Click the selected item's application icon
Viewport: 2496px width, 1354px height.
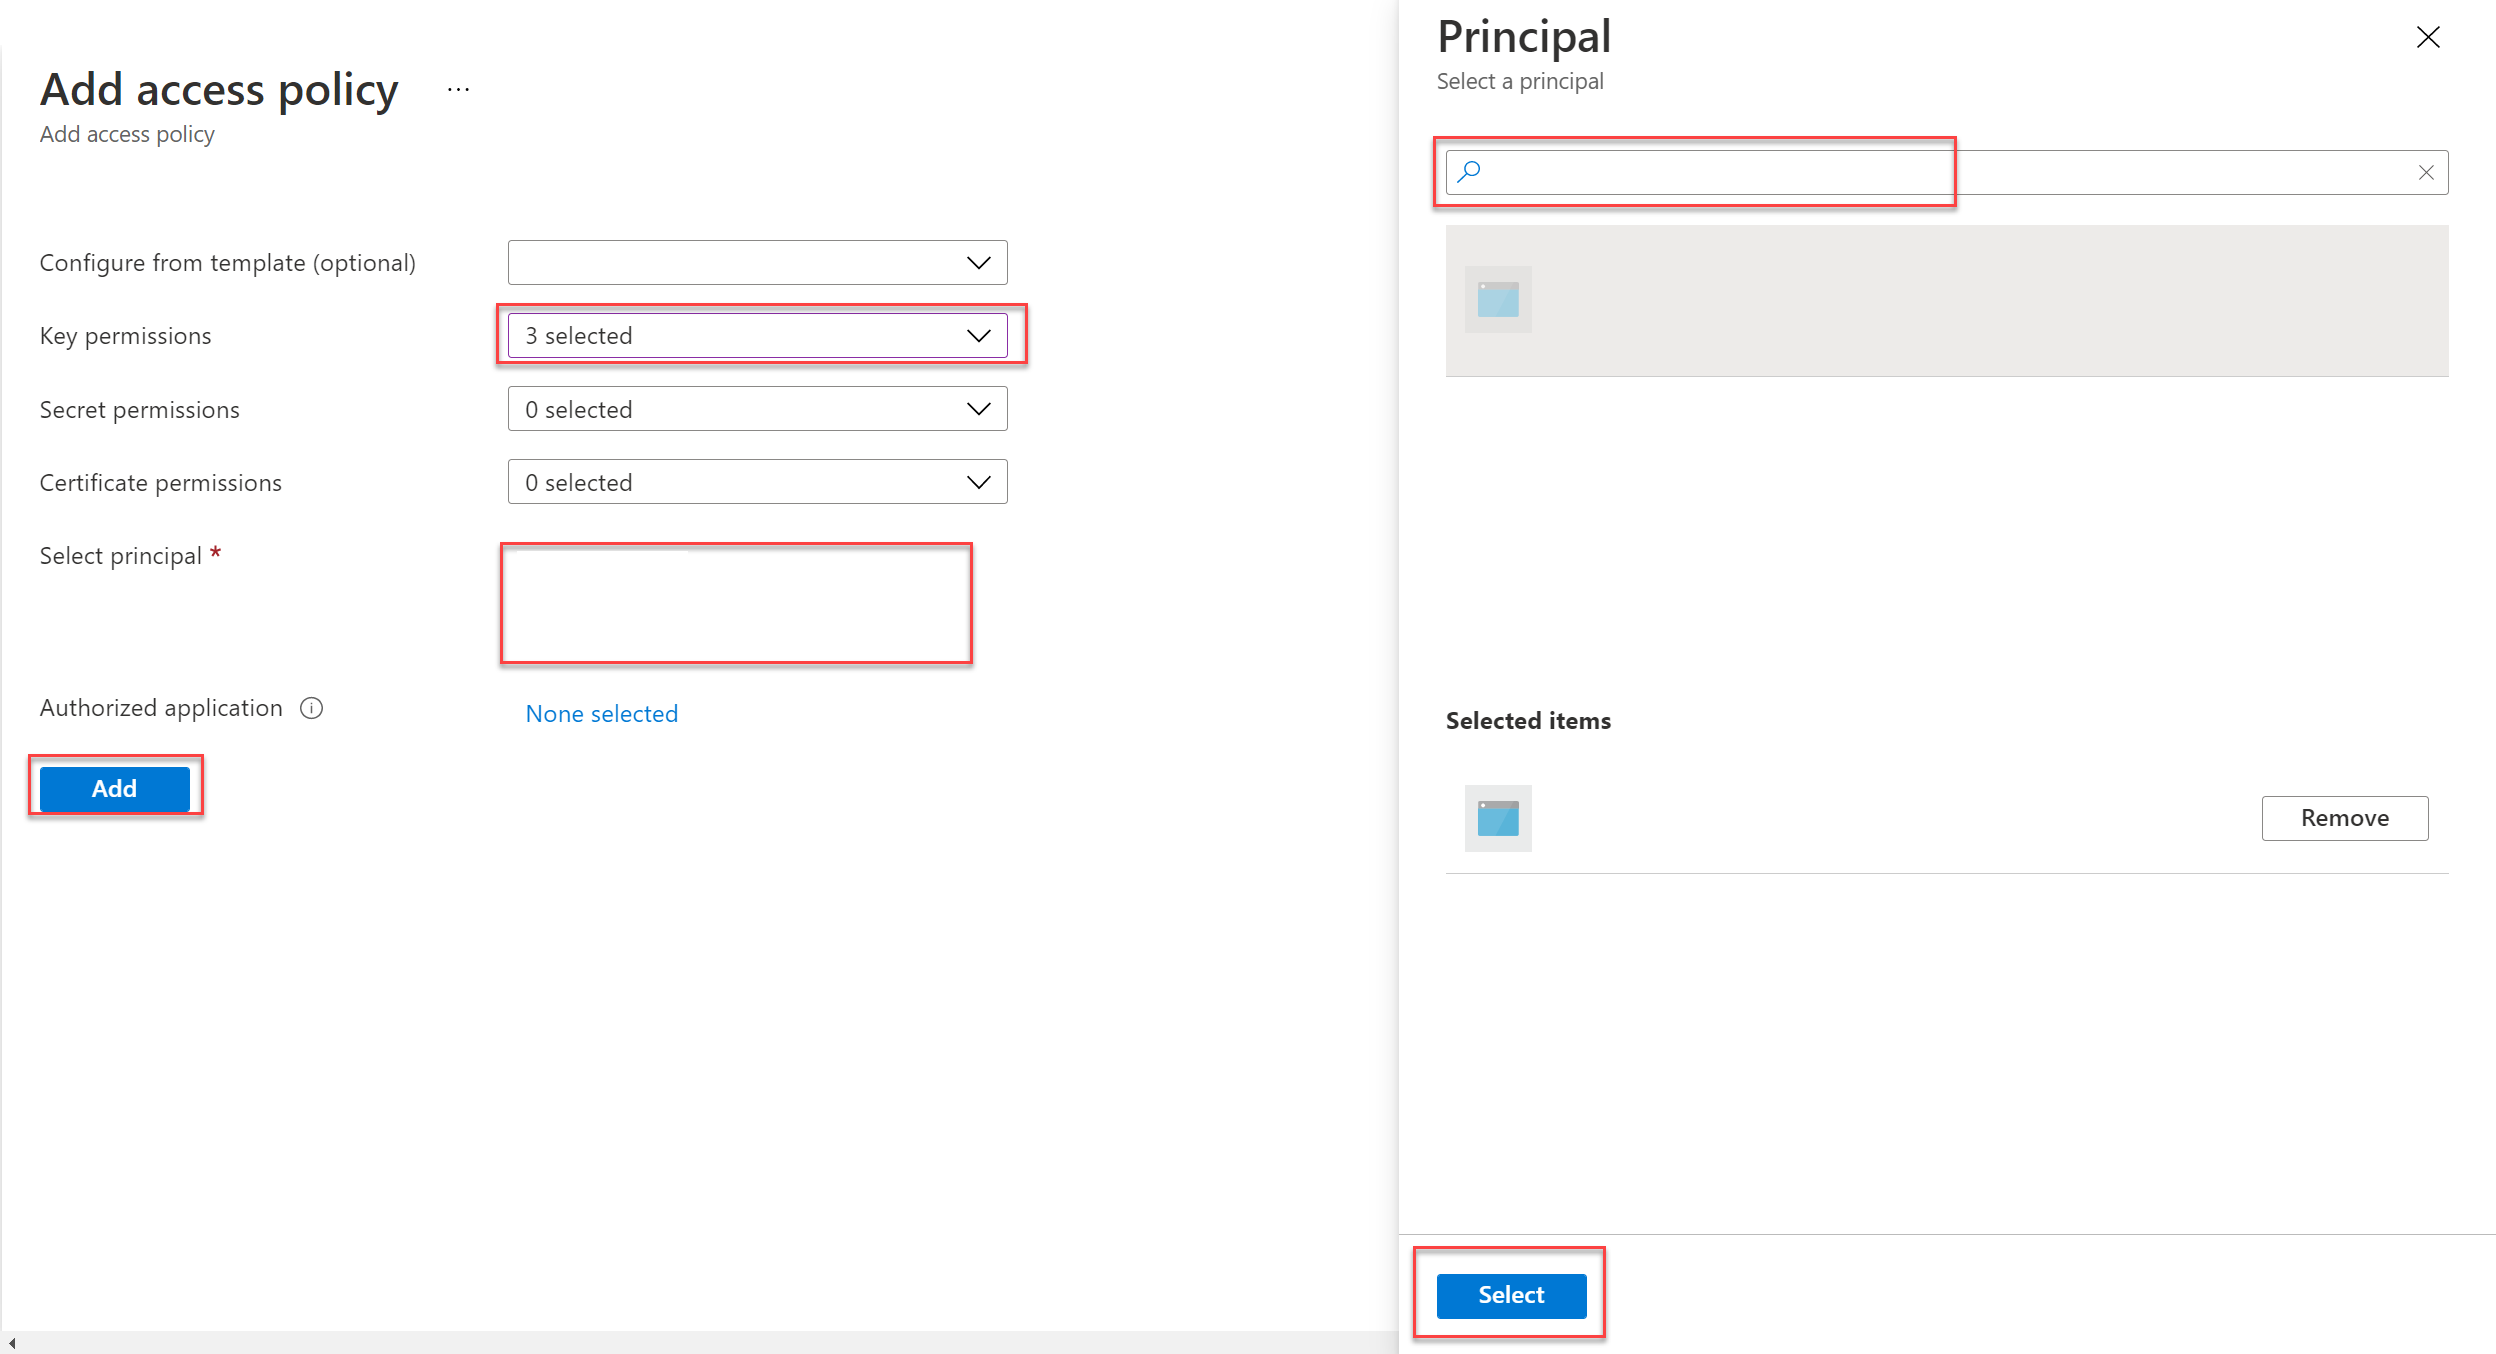tap(1498, 818)
